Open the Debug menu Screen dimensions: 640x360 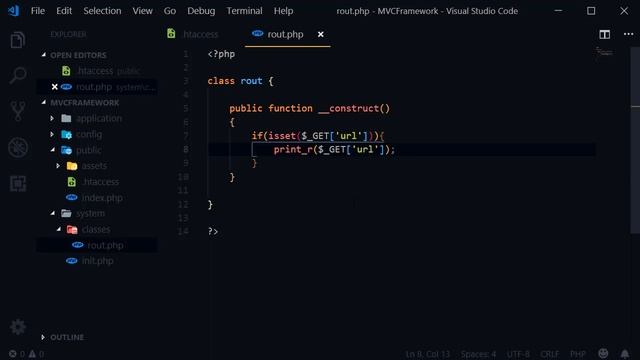[201, 11]
